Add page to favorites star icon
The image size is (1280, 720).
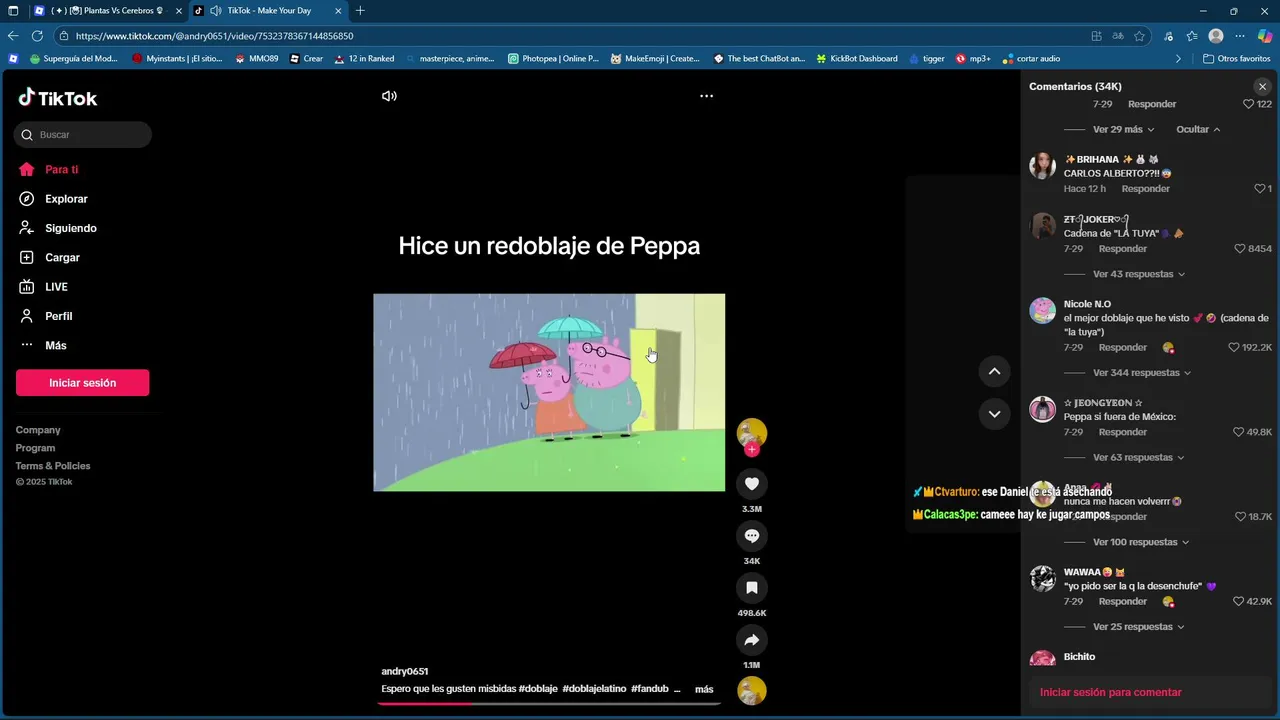(x=1139, y=36)
